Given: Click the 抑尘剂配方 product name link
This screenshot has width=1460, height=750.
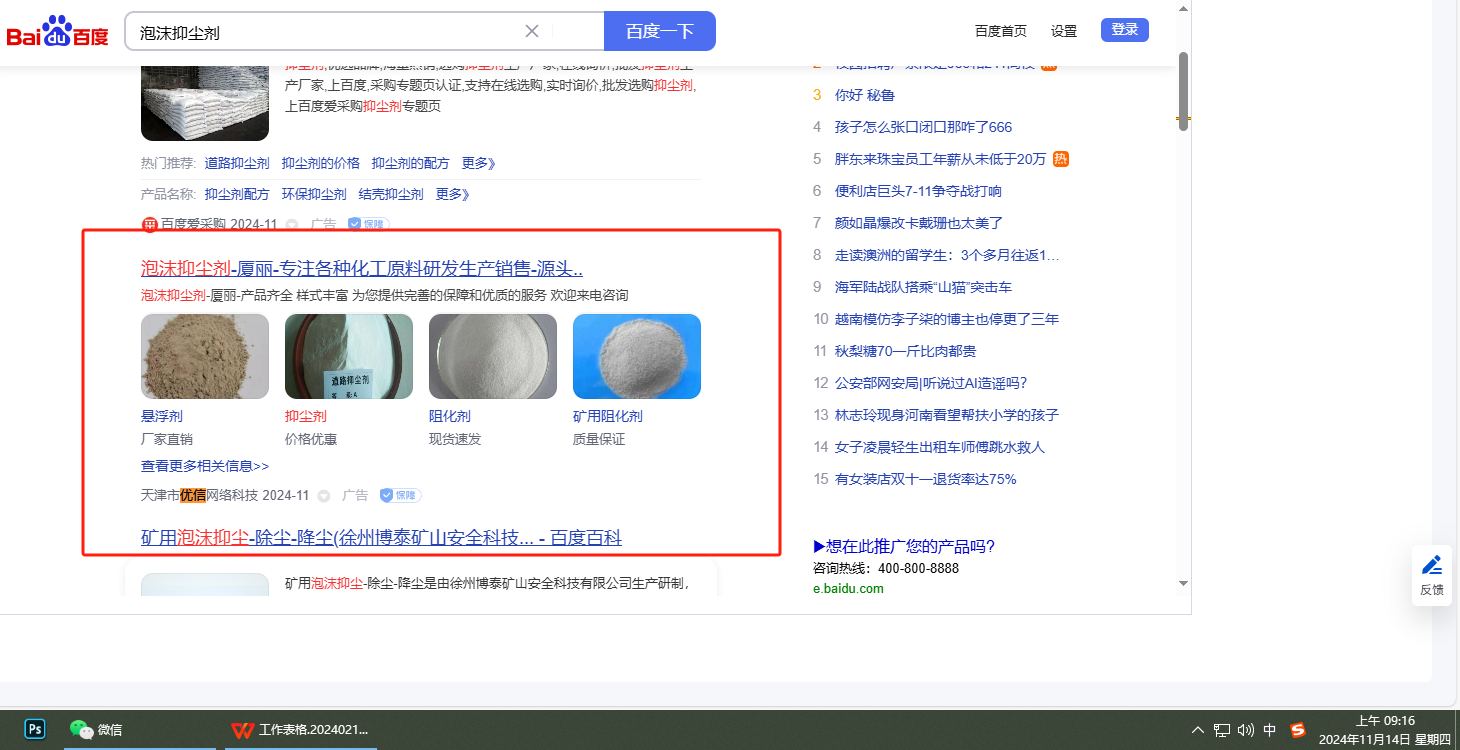Looking at the screenshot, I should [237, 194].
